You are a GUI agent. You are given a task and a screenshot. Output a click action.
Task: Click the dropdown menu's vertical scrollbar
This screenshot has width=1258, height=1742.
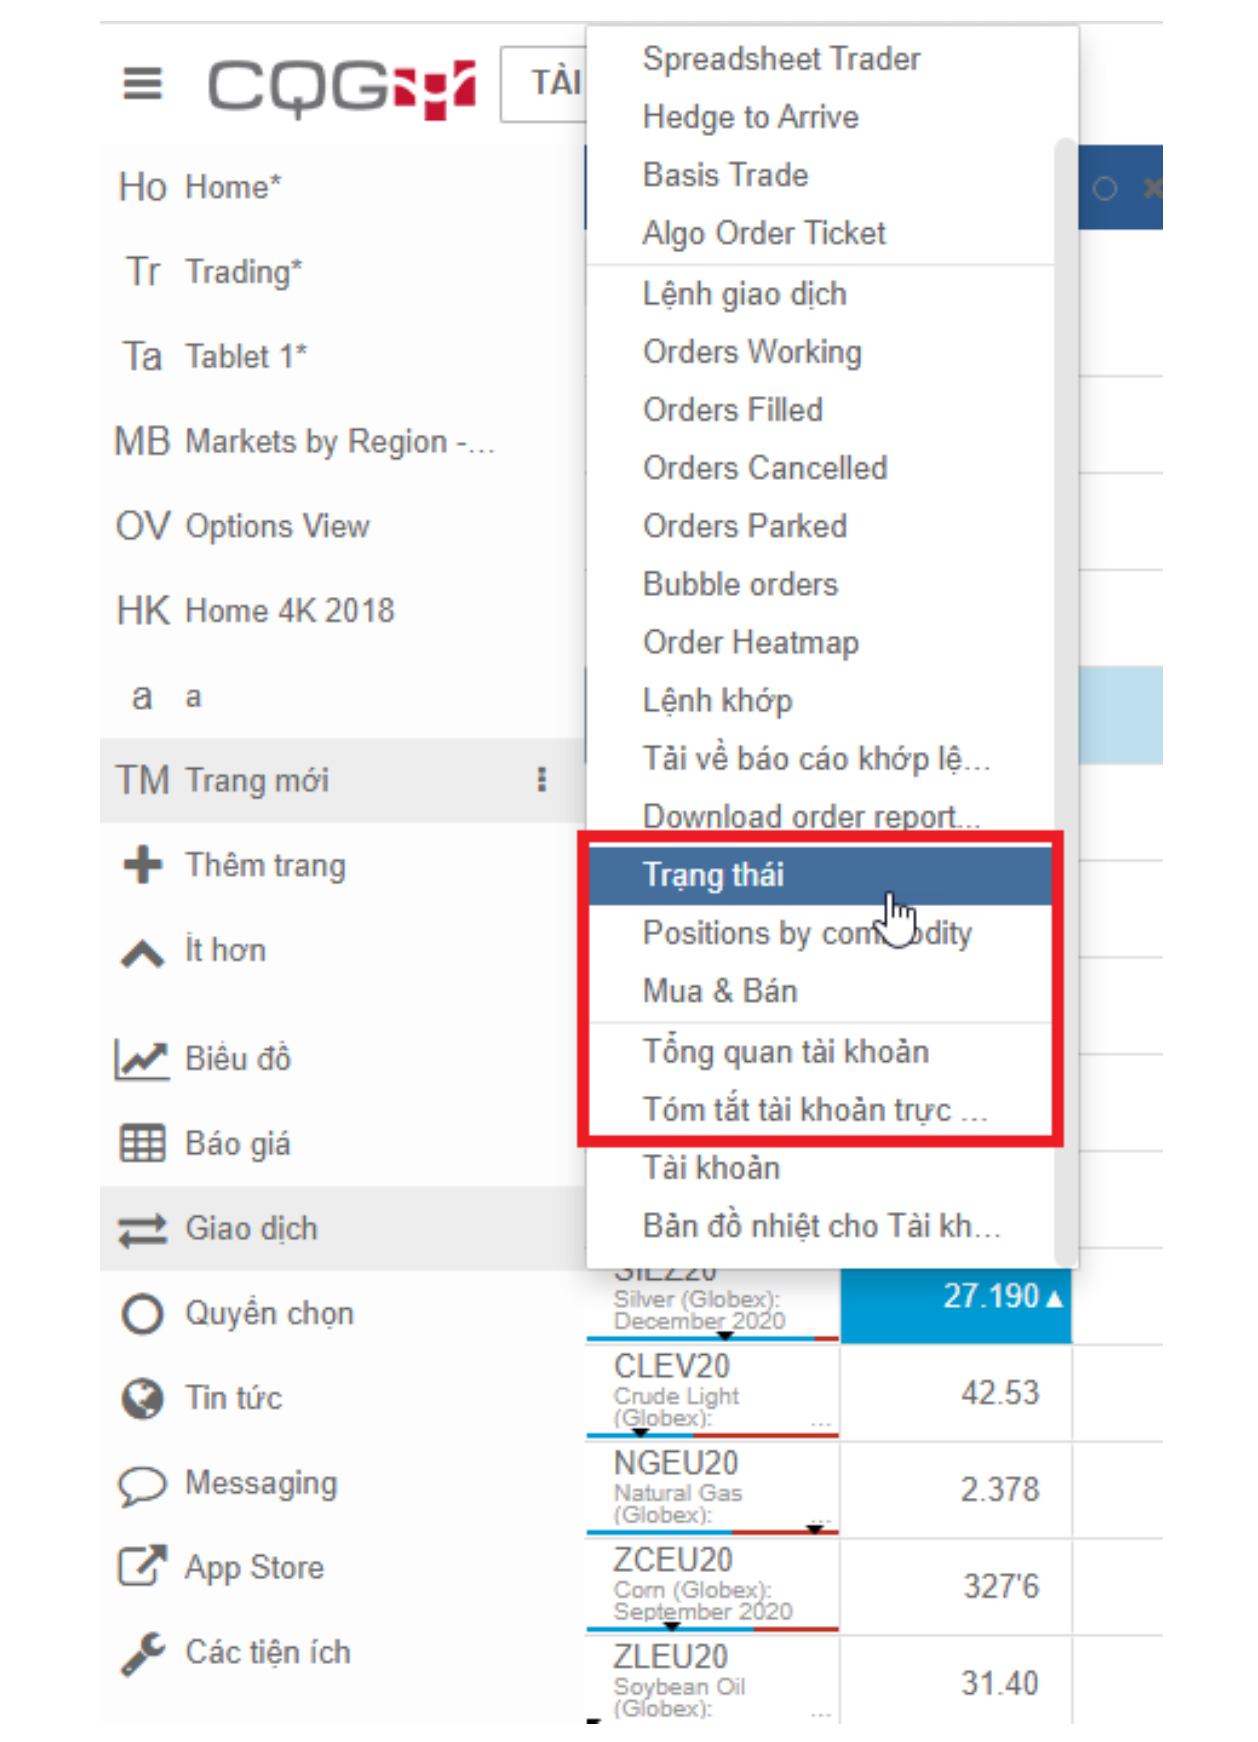pos(1065,700)
